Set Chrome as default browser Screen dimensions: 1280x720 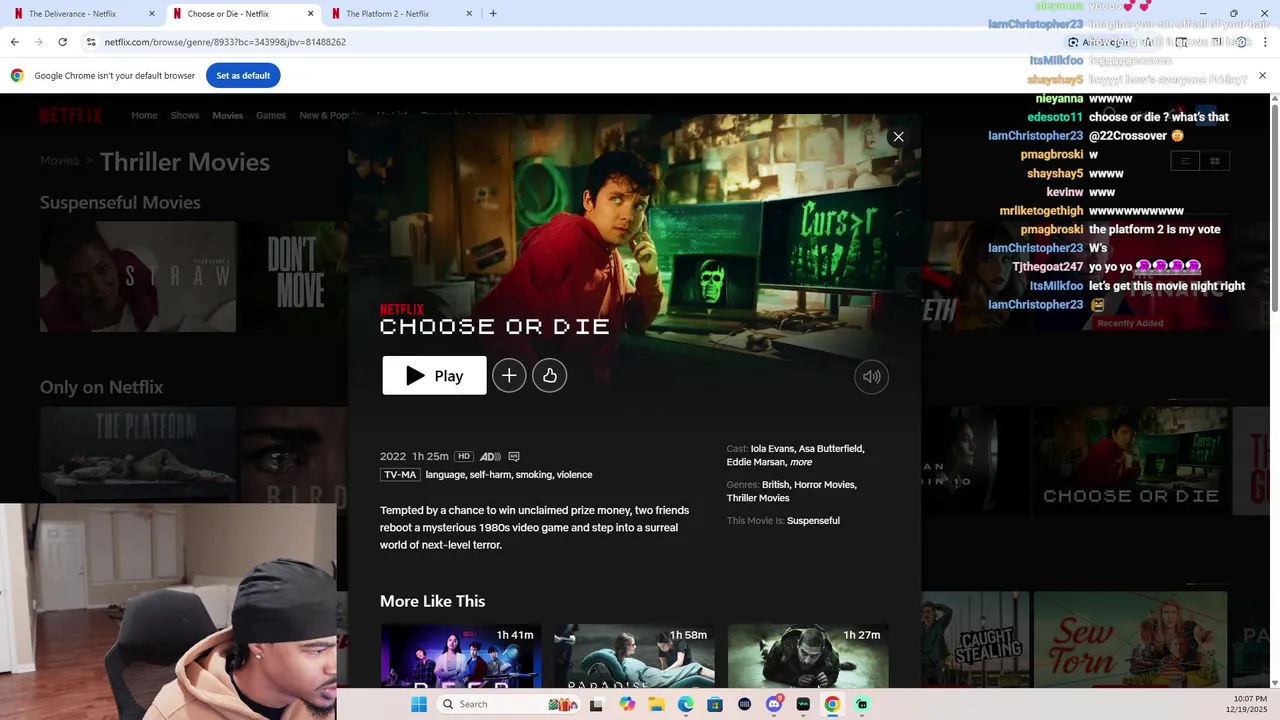pos(243,75)
